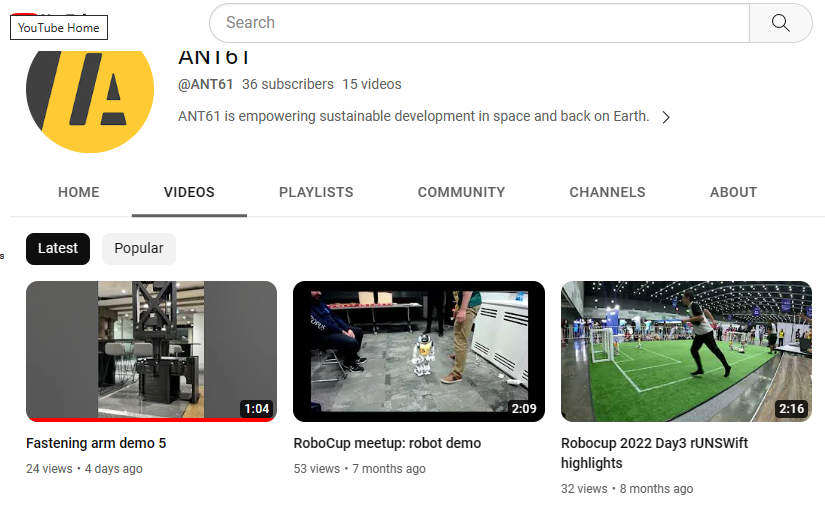Click the '32 views • 8 months ago' metadata

pyautogui.click(x=627, y=489)
